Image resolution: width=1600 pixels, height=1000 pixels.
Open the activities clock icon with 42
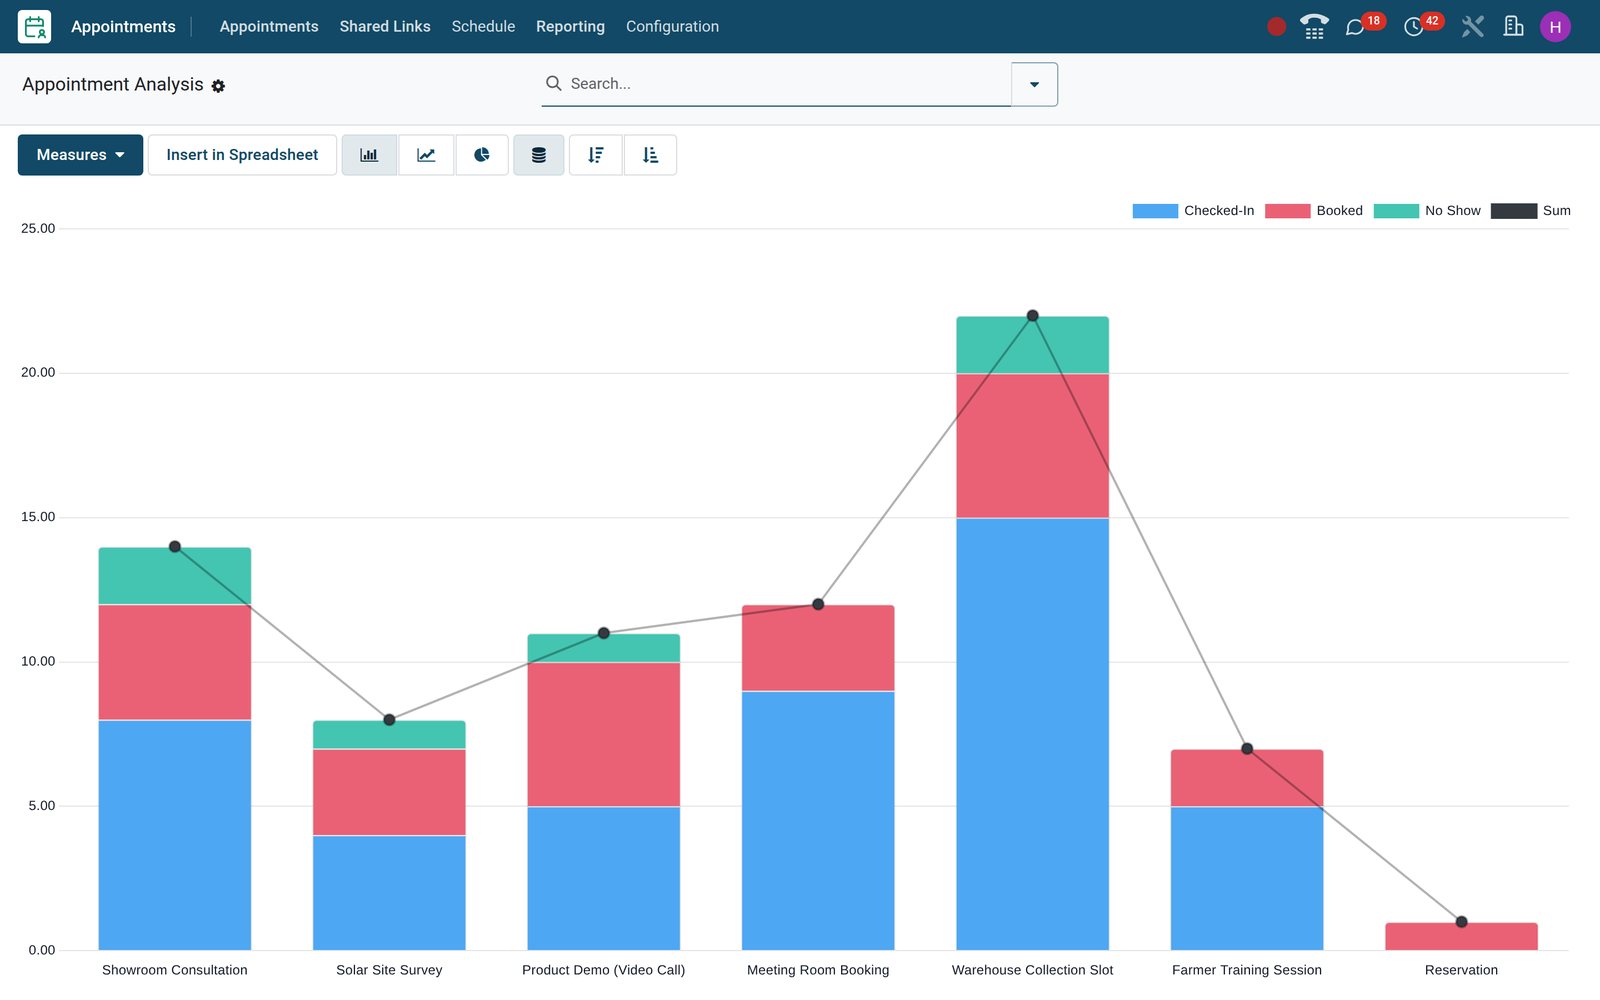point(1414,27)
